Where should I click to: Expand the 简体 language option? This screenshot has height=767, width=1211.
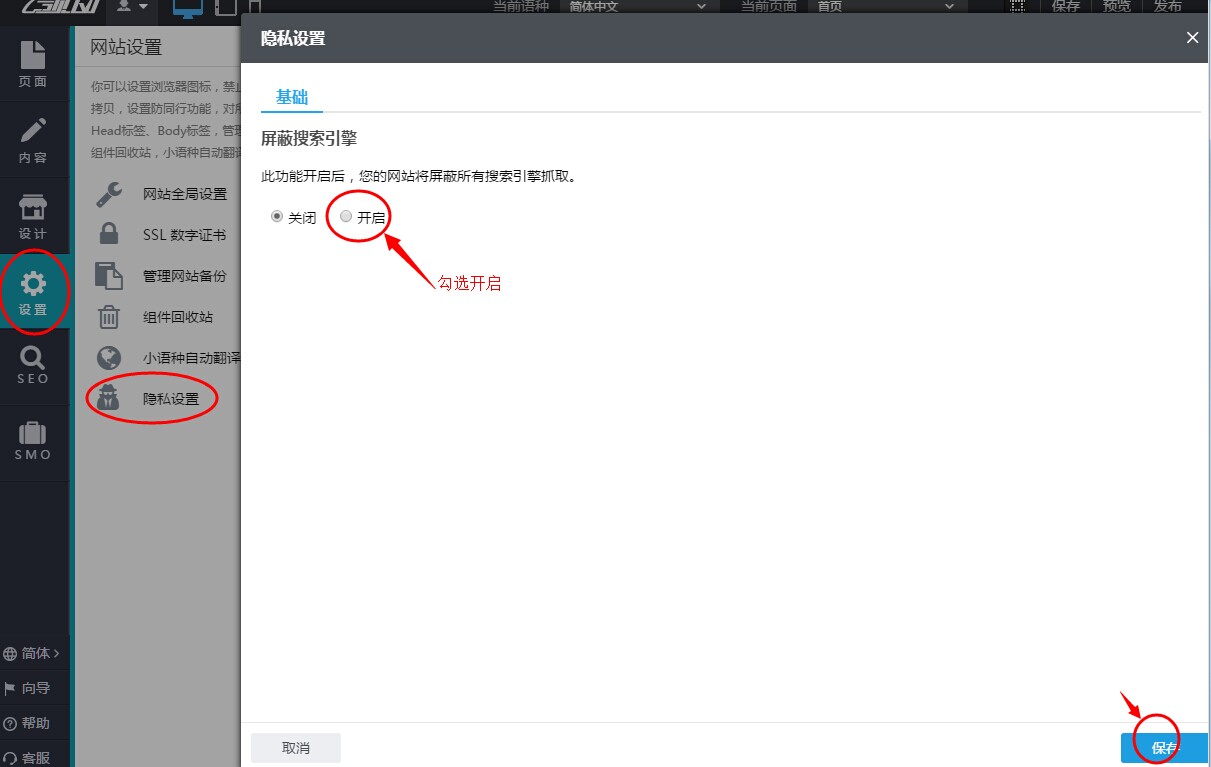tap(32, 653)
